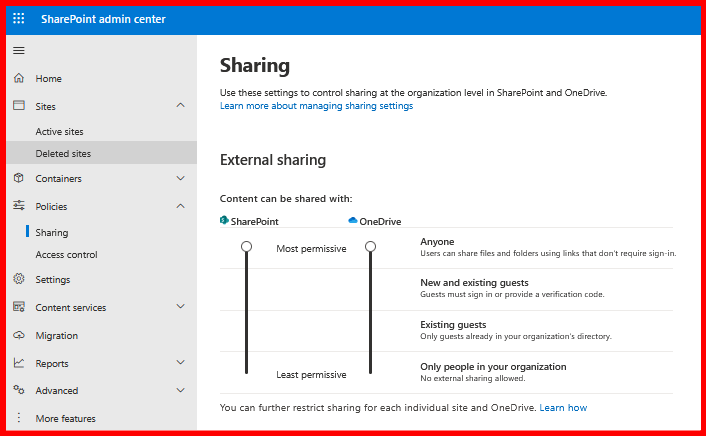Expand the Advanced section chevron
The height and width of the screenshot is (436, 706).
pyautogui.click(x=180, y=390)
